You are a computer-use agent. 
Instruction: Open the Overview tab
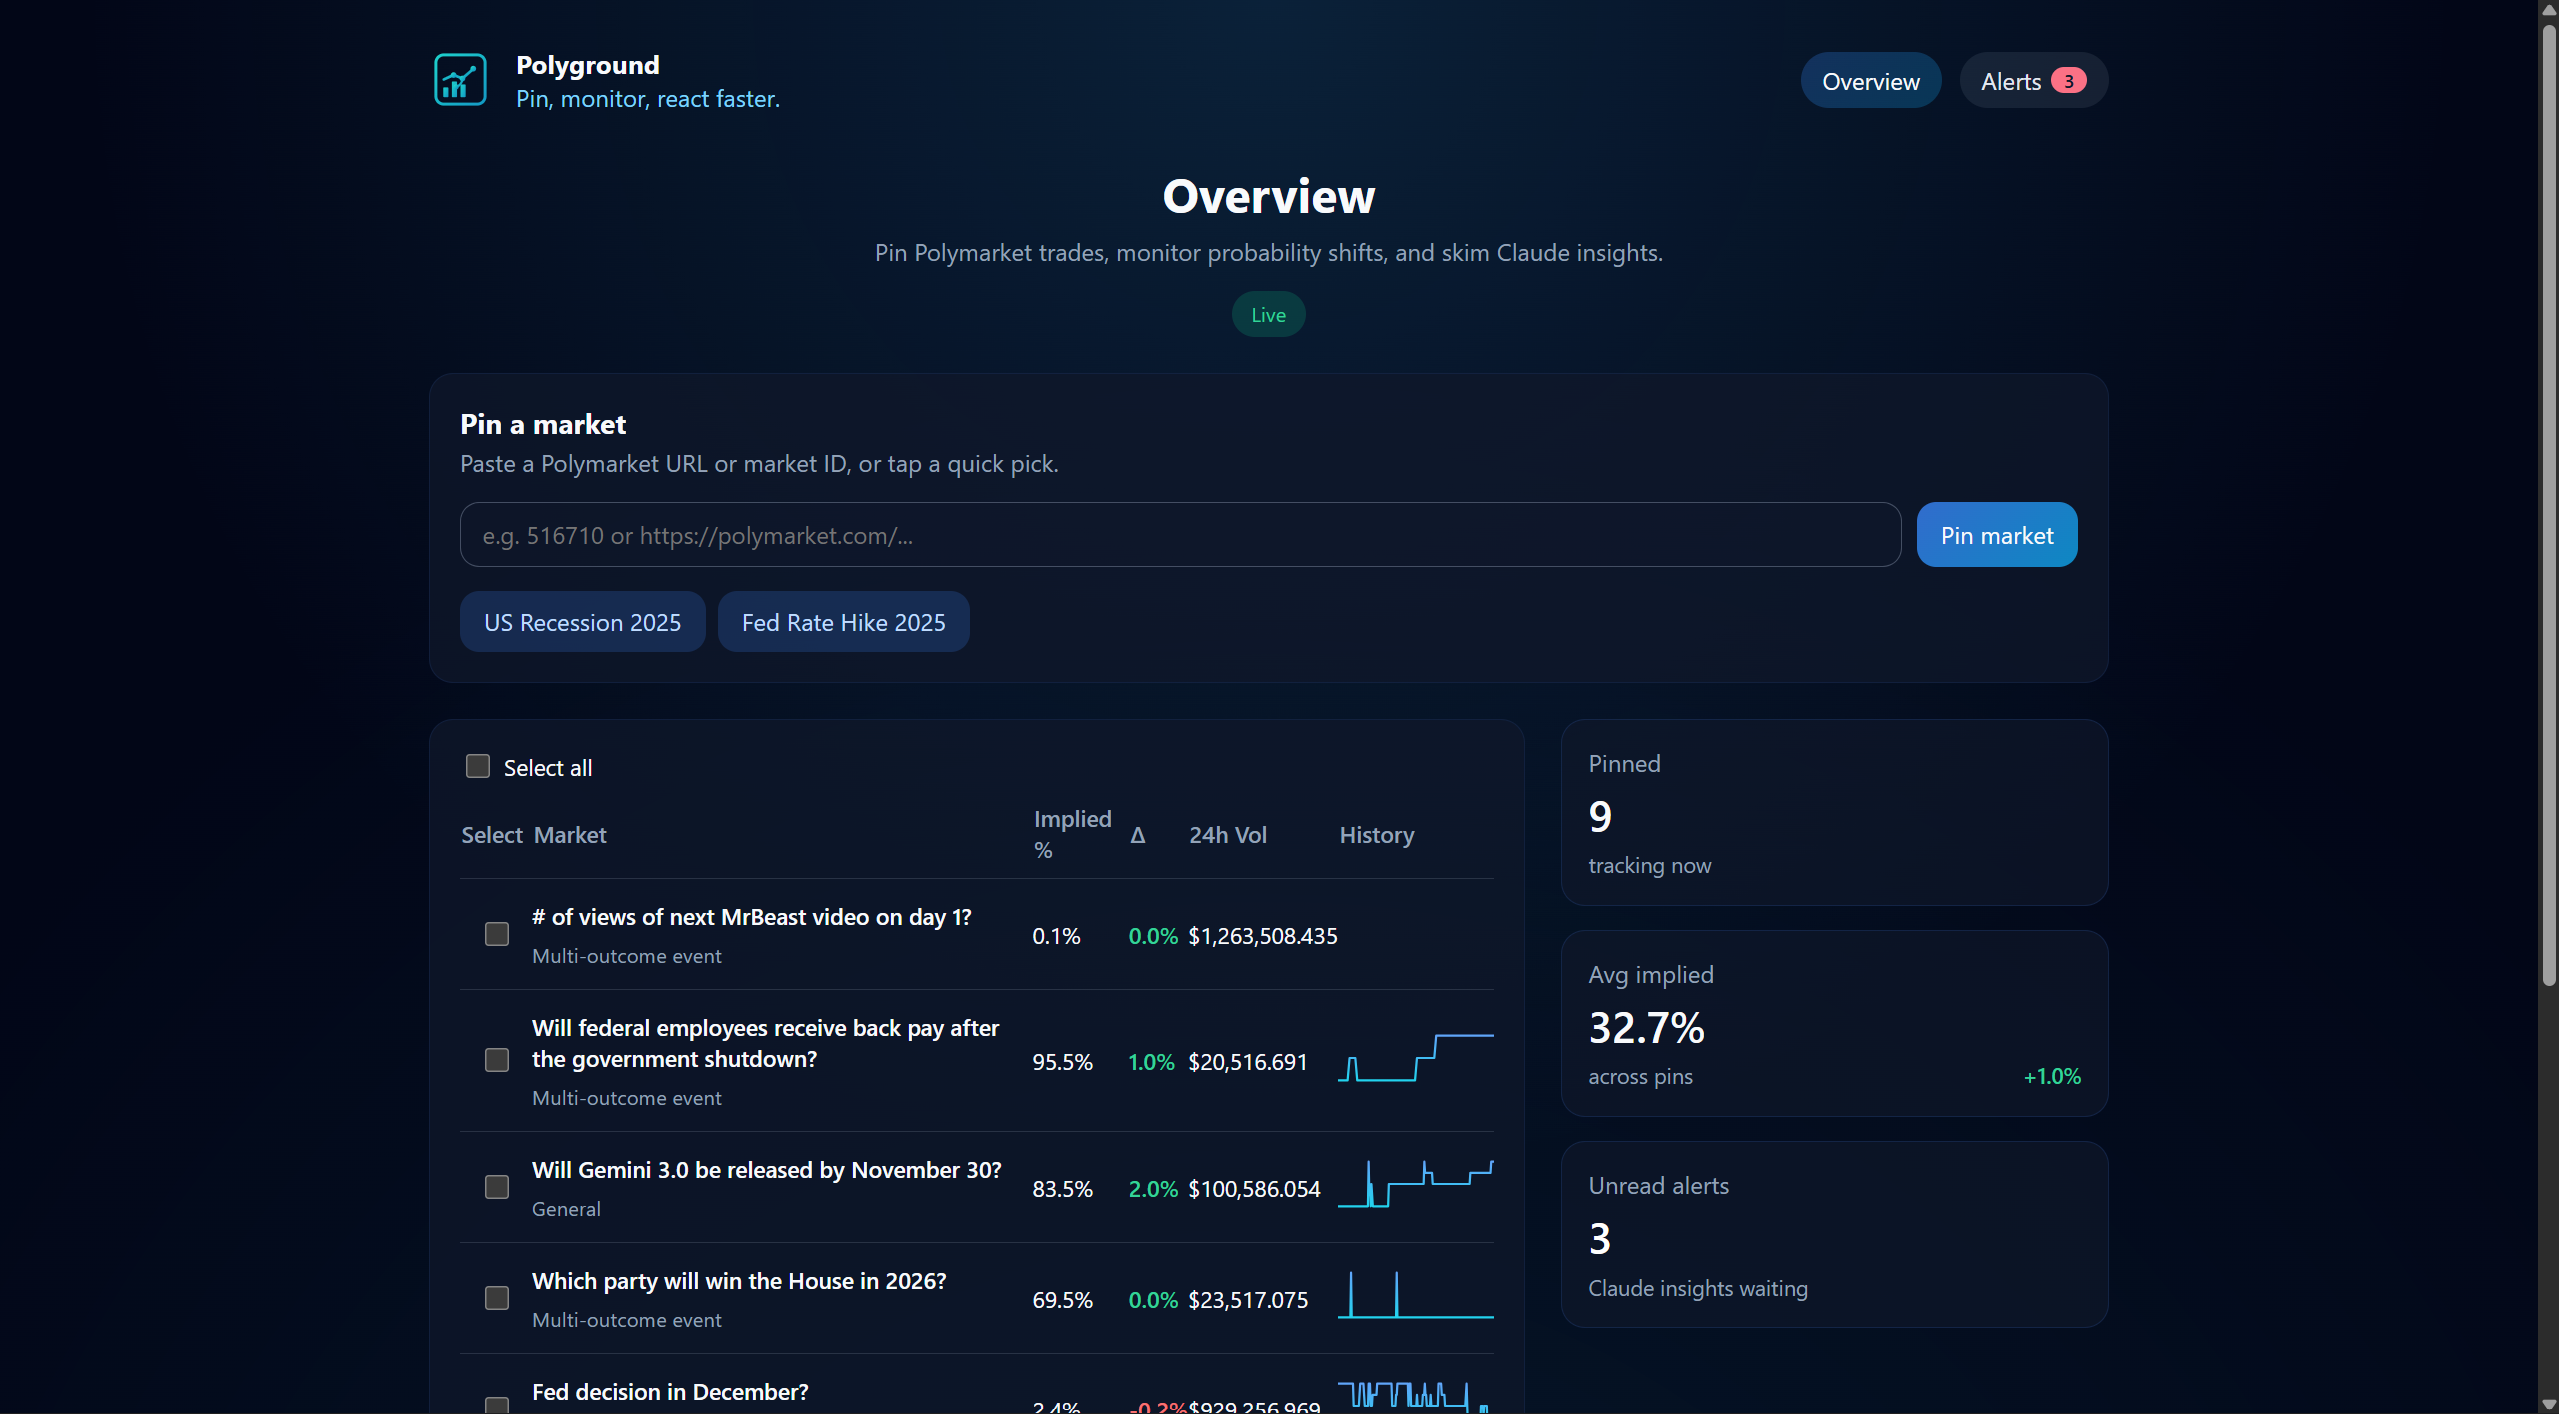click(x=1870, y=81)
